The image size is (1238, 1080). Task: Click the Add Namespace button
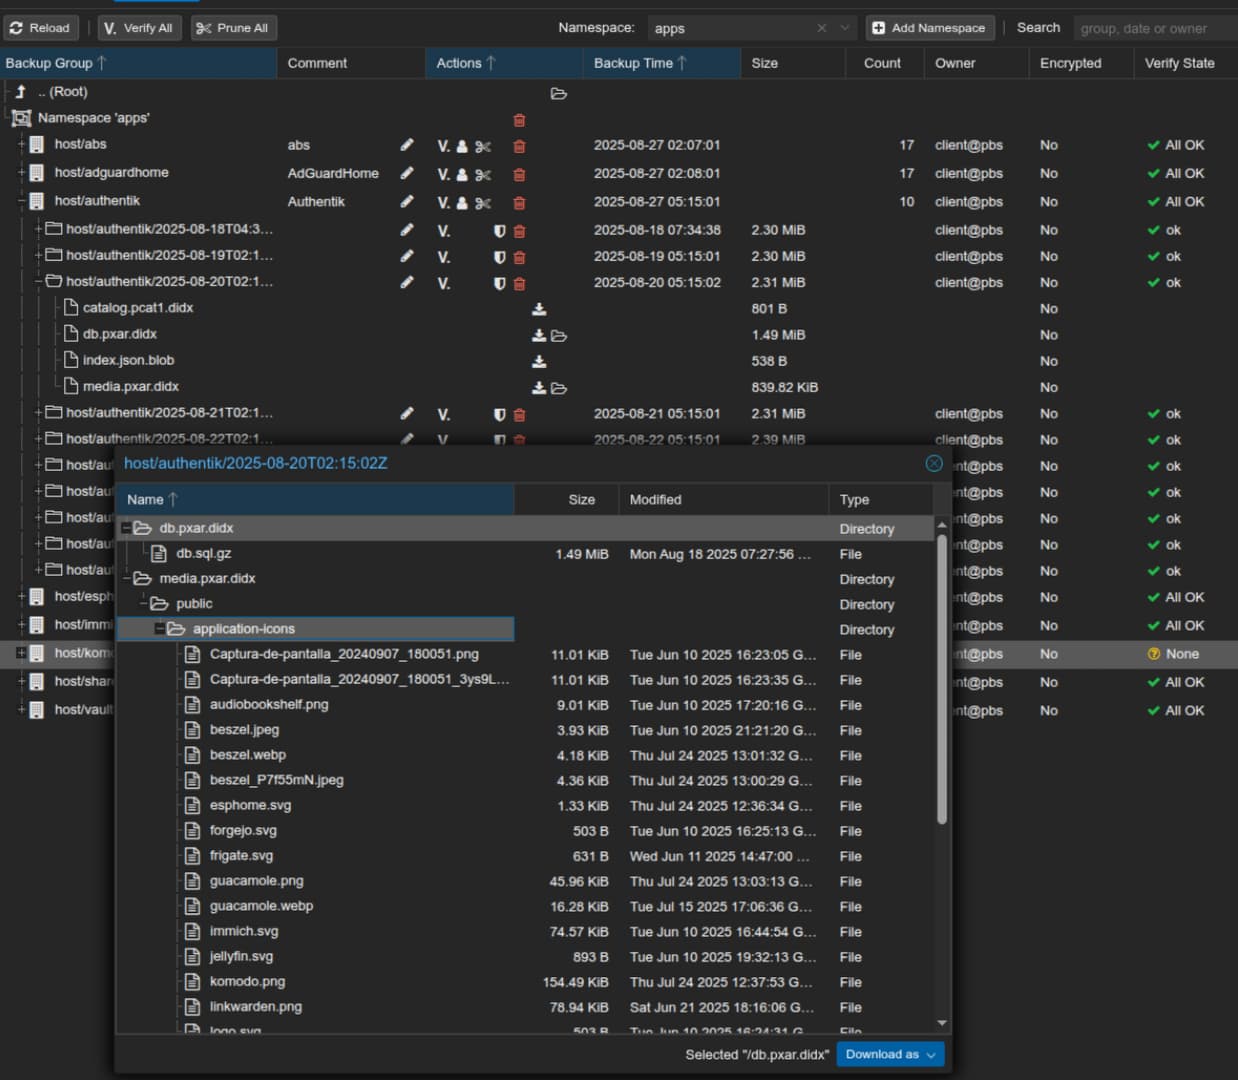pos(929,28)
